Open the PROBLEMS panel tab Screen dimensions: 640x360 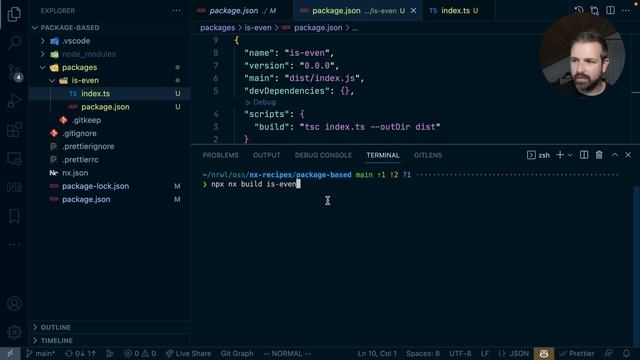[x=220, y=155]
